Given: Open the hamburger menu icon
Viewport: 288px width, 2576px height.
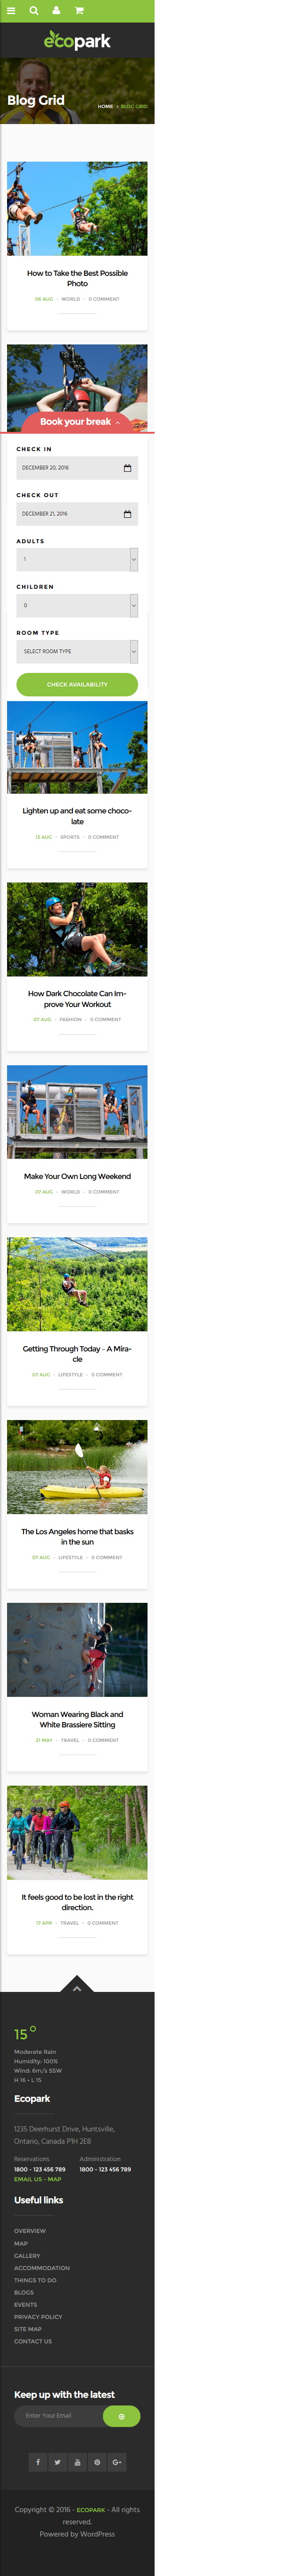Looking at the screenshot, I should pyautogui.click(x=11, y=11).
